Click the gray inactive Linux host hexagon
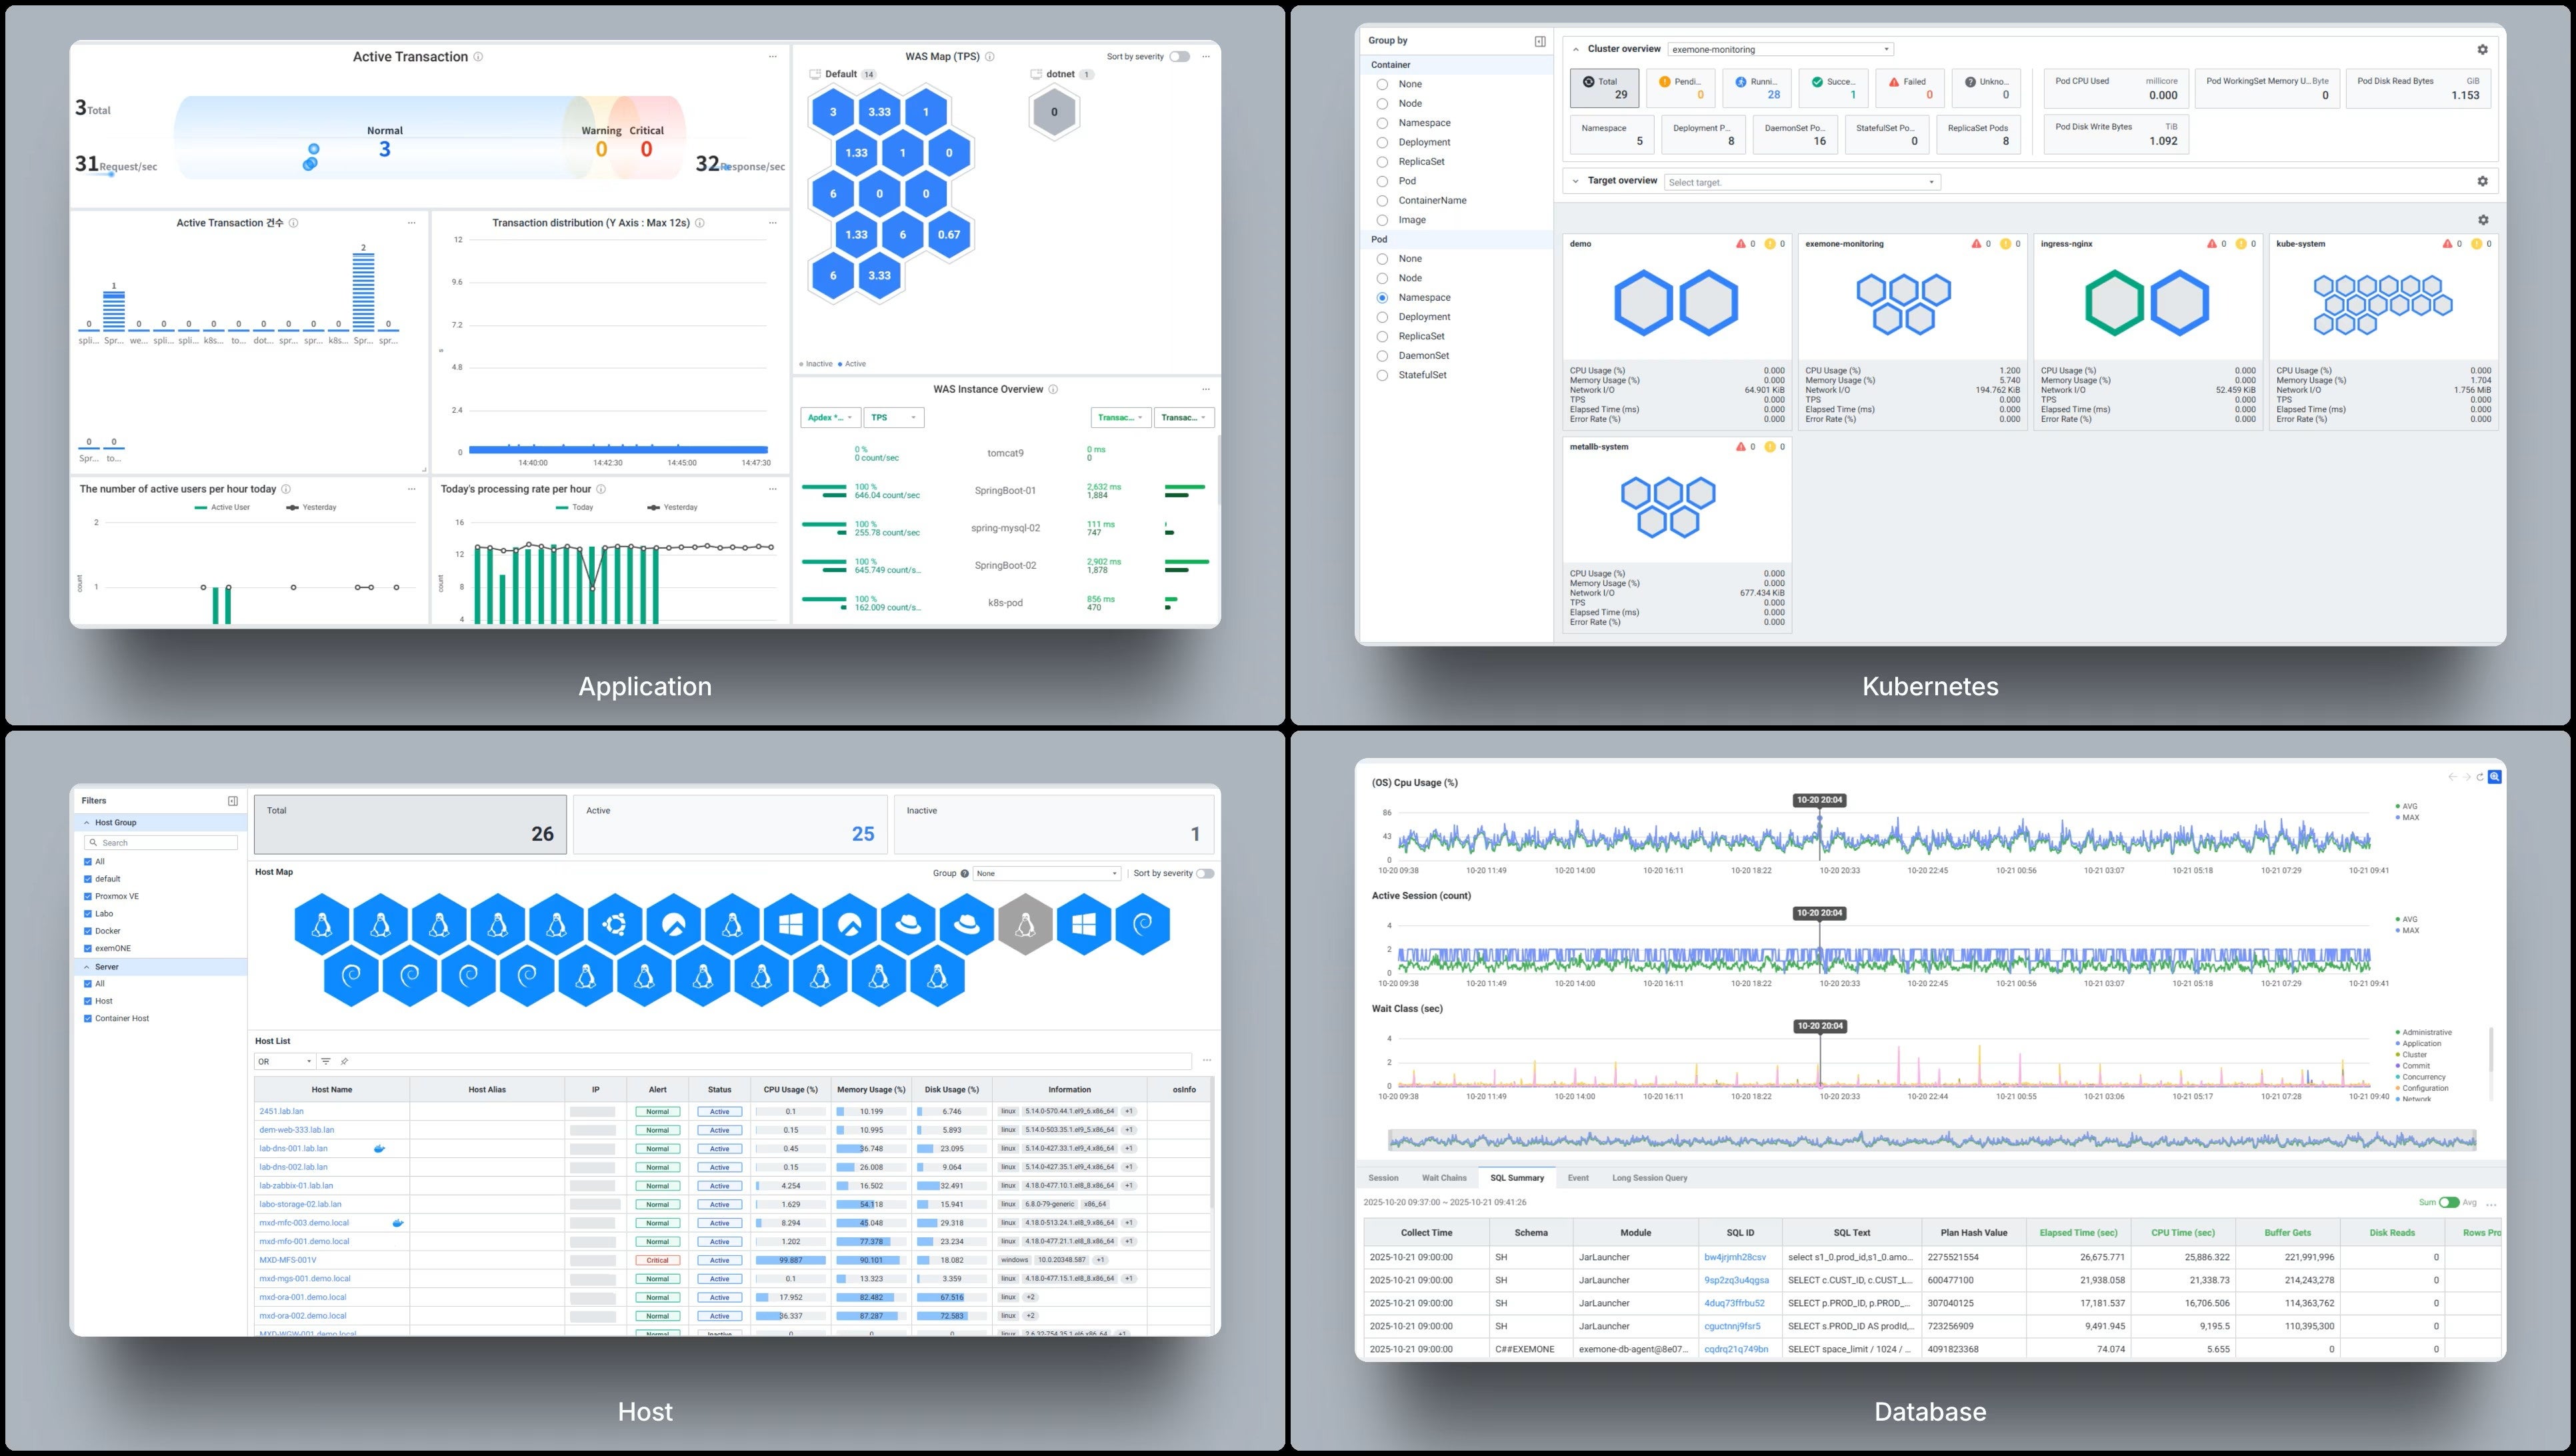The width and height of the screenshot is (2576, 1456). (1025, 925)
